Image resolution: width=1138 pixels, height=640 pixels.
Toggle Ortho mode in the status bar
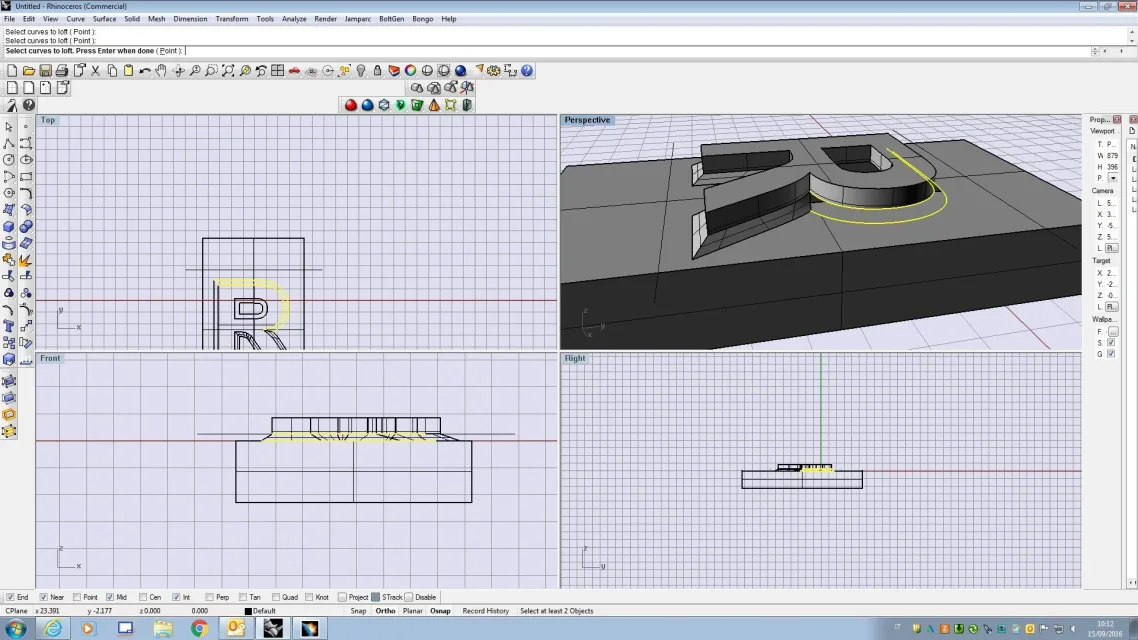point(385,611)
